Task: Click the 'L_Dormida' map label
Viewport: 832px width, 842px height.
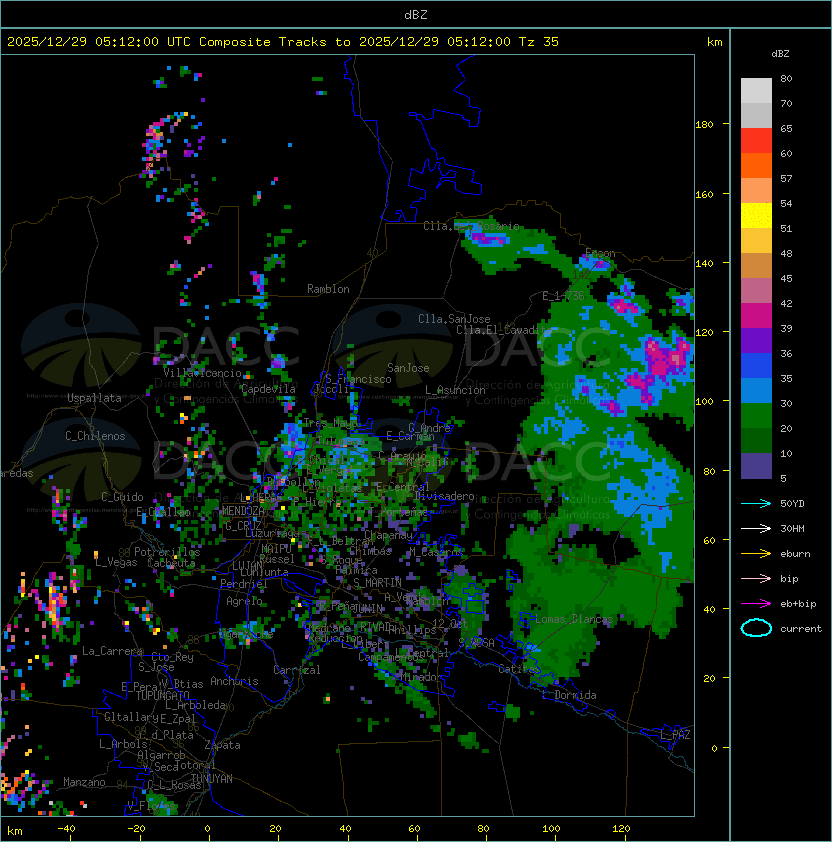Action: point(569,695)
